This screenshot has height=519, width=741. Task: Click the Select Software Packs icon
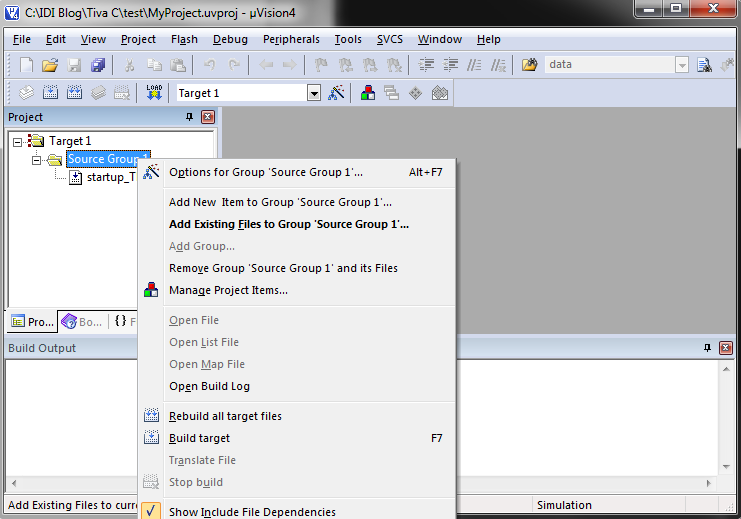(440, 93)
